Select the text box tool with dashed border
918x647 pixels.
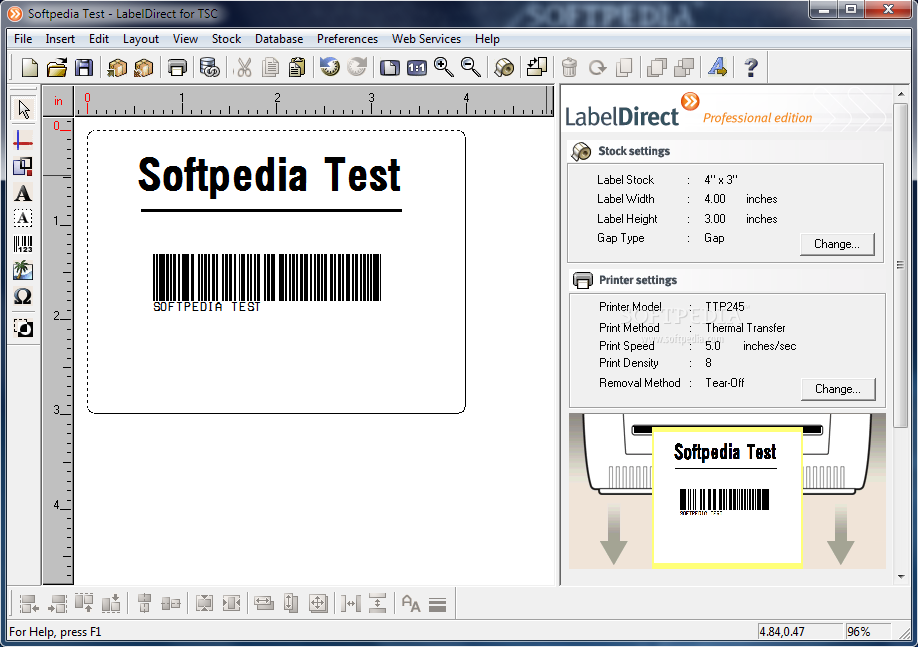click(x=23, y=218)
